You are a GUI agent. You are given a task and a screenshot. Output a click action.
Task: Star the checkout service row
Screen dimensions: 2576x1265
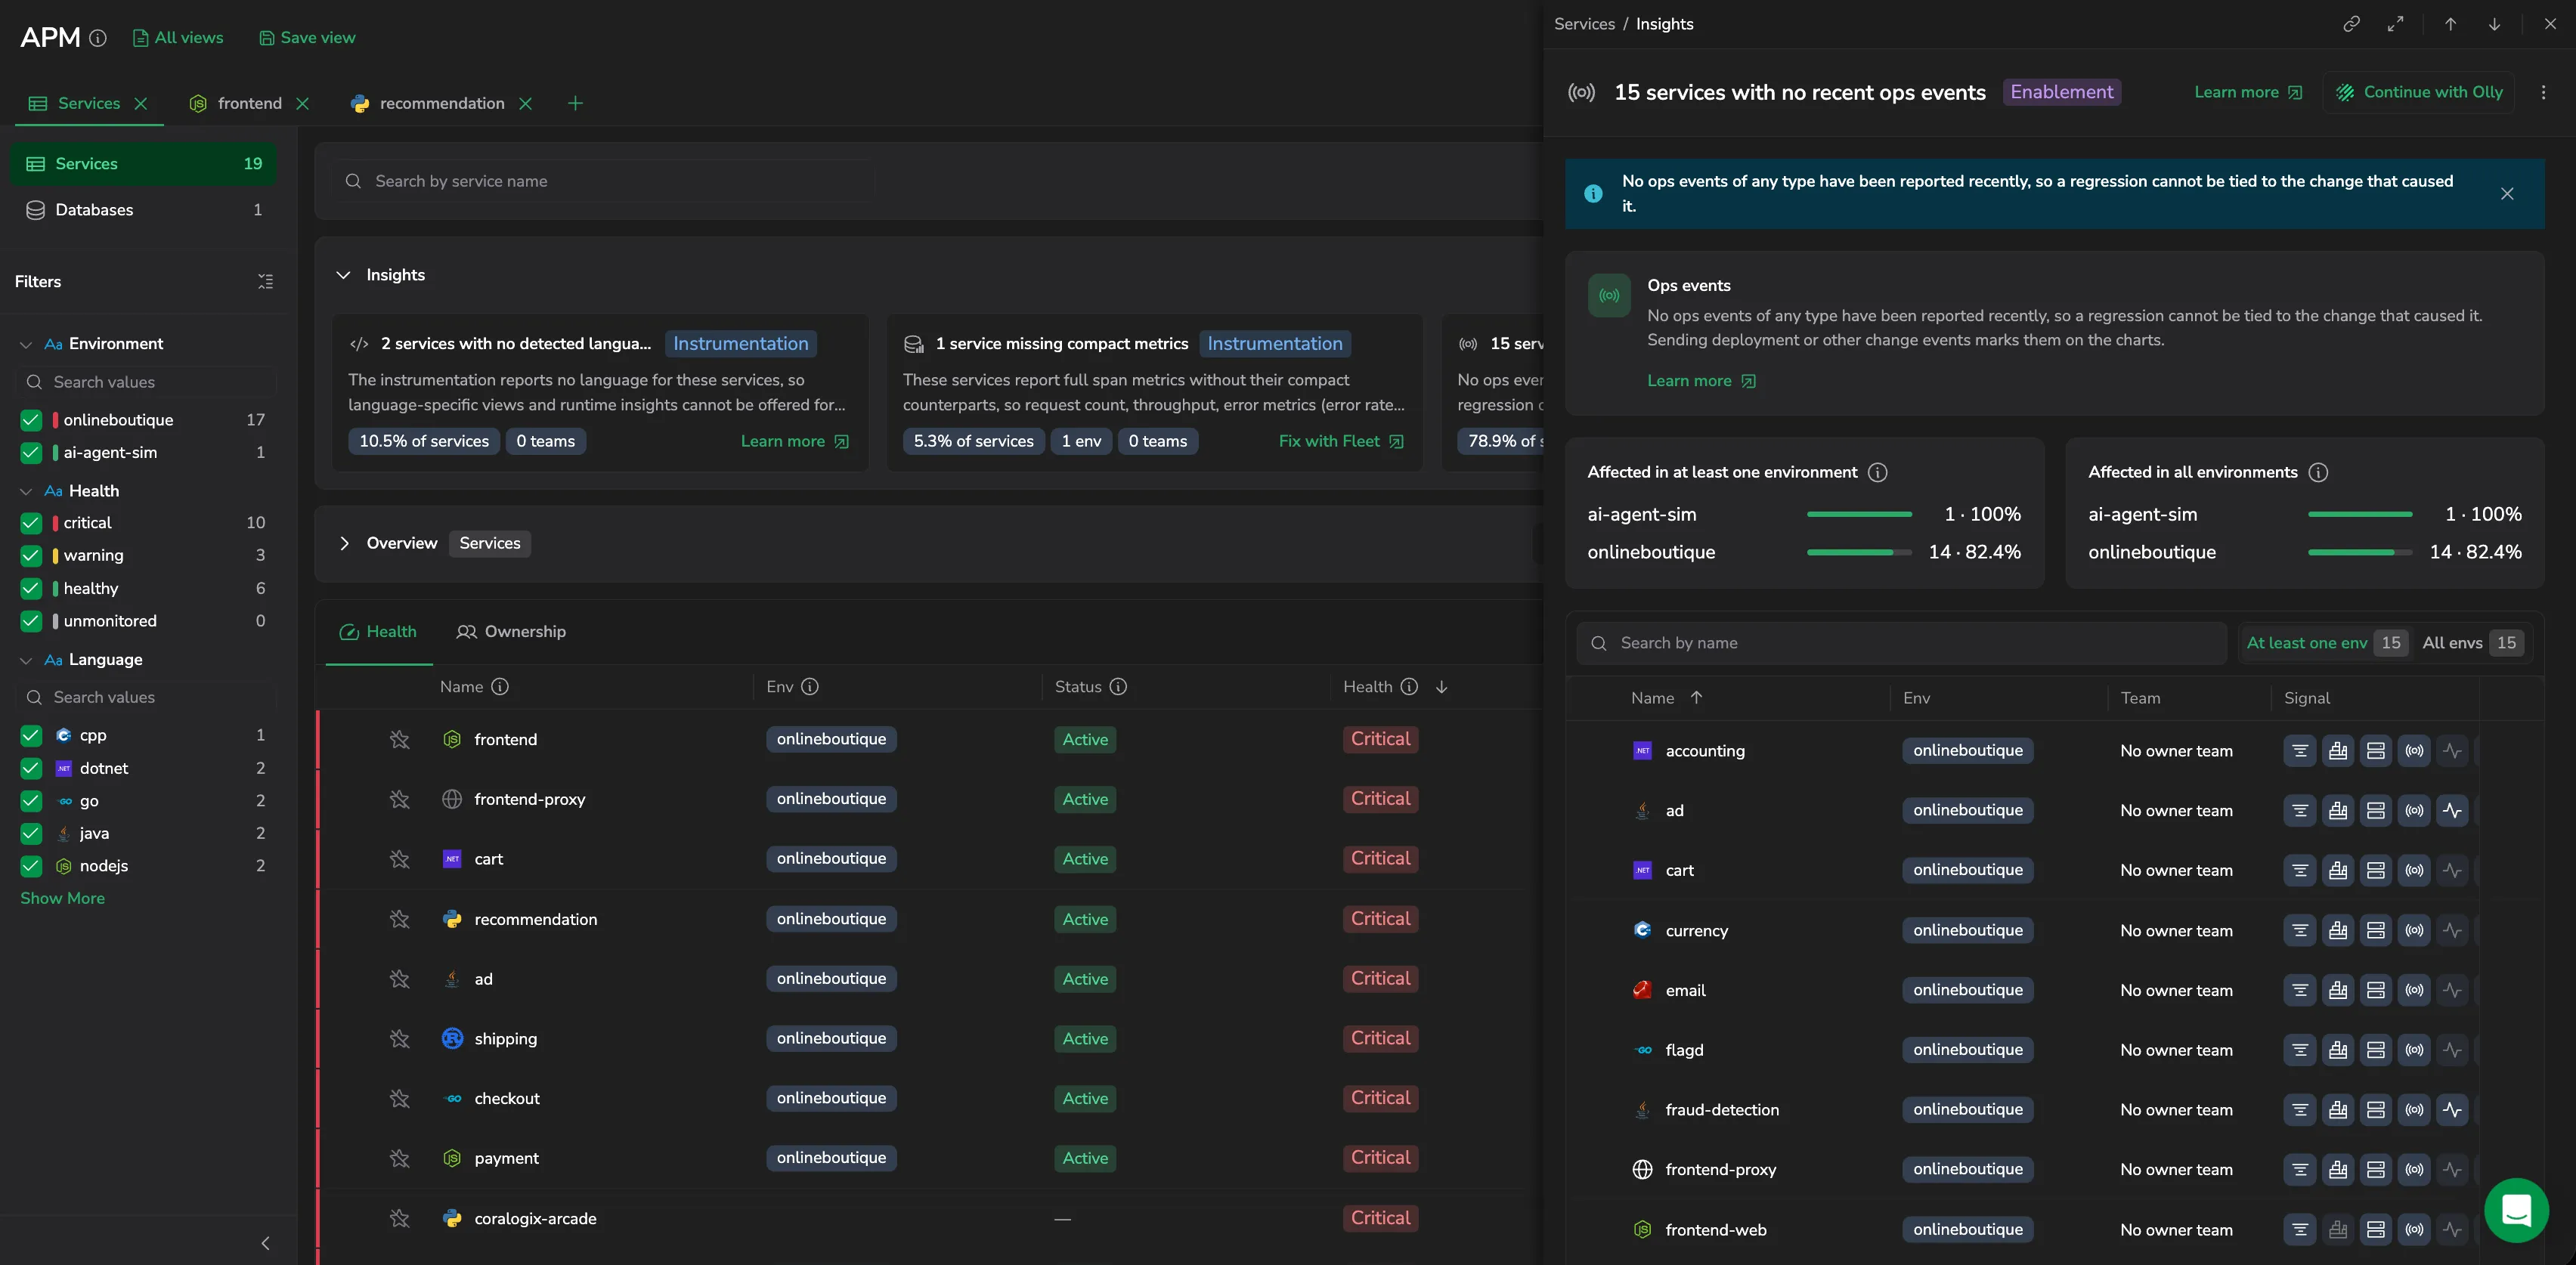(400, 1098)
